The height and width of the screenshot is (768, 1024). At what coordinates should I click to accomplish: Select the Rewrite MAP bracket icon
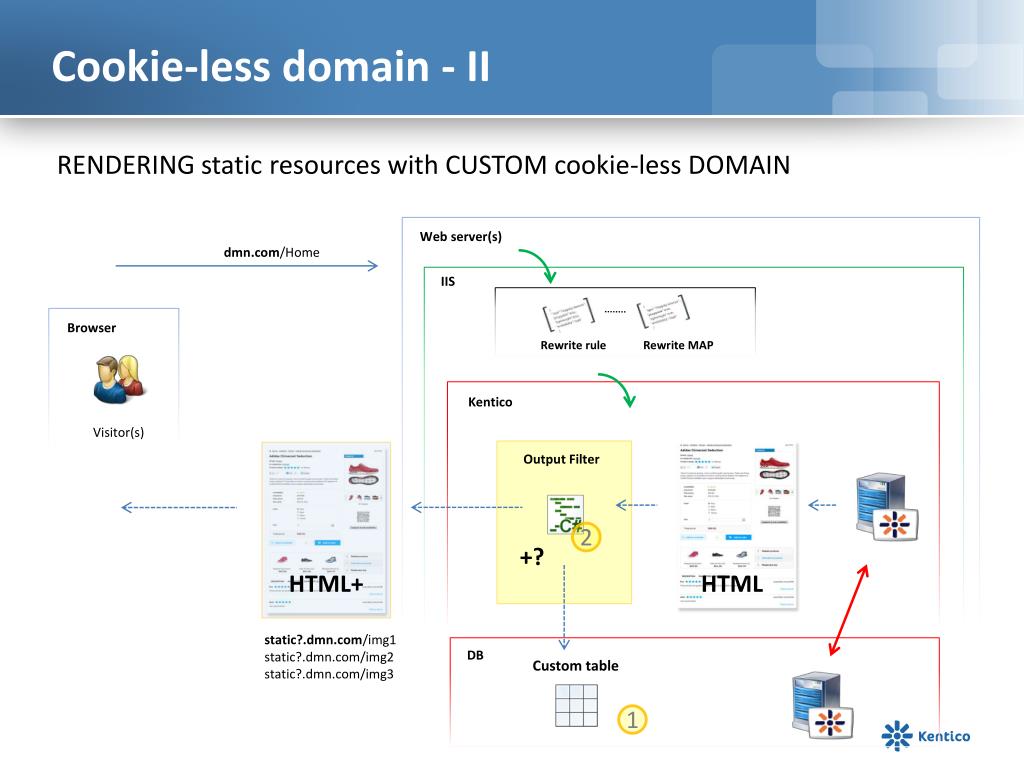pyautogui.click(x=664, y=311)
